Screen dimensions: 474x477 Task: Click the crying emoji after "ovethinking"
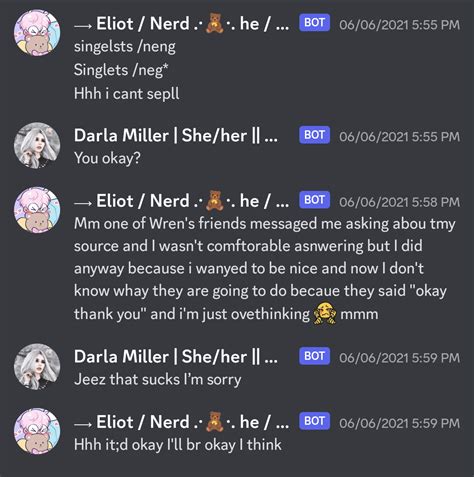(x=325, y=313)
